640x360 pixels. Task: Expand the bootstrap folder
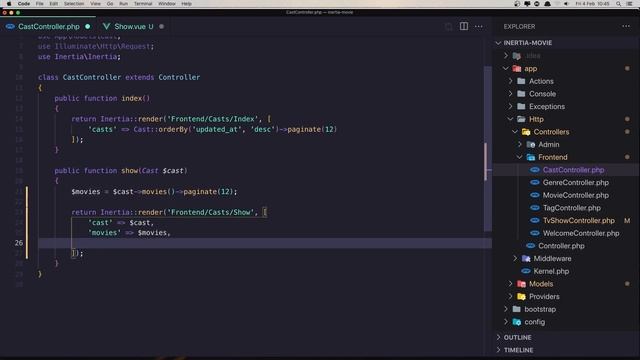(506, 309)
